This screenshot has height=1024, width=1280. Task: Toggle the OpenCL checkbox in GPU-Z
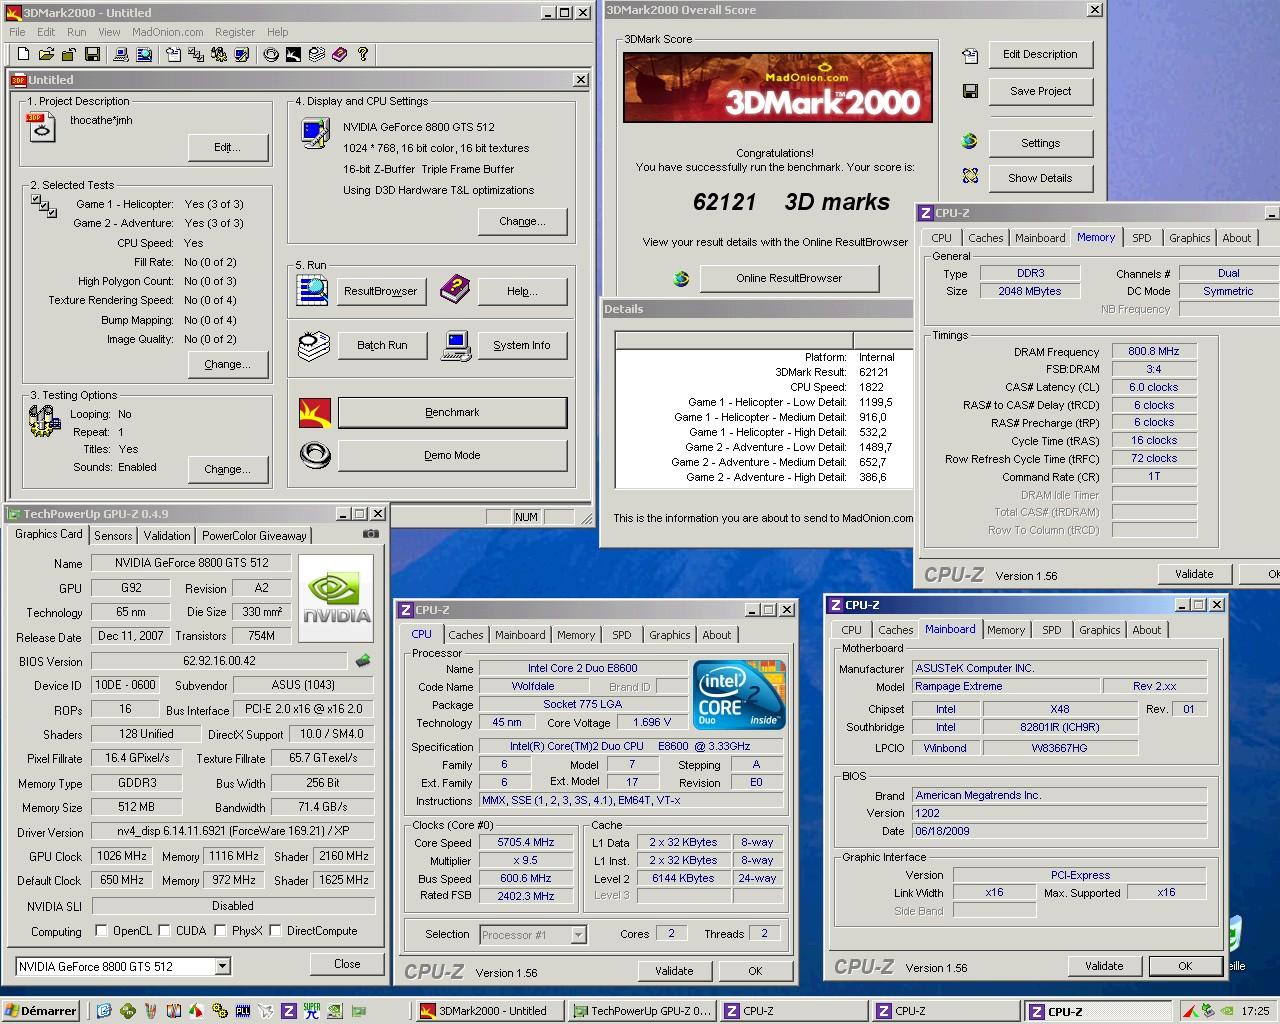101,930
